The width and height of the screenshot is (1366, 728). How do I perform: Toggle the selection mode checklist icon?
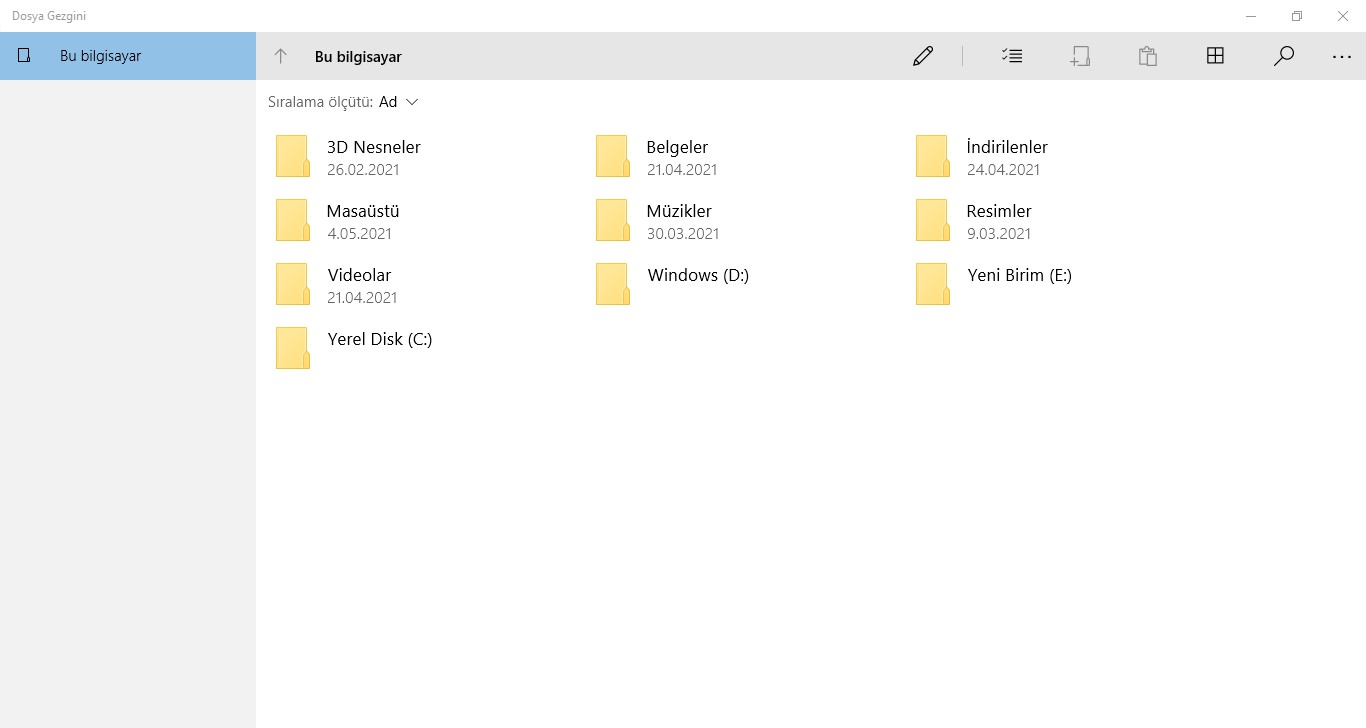pos(1012,56)
